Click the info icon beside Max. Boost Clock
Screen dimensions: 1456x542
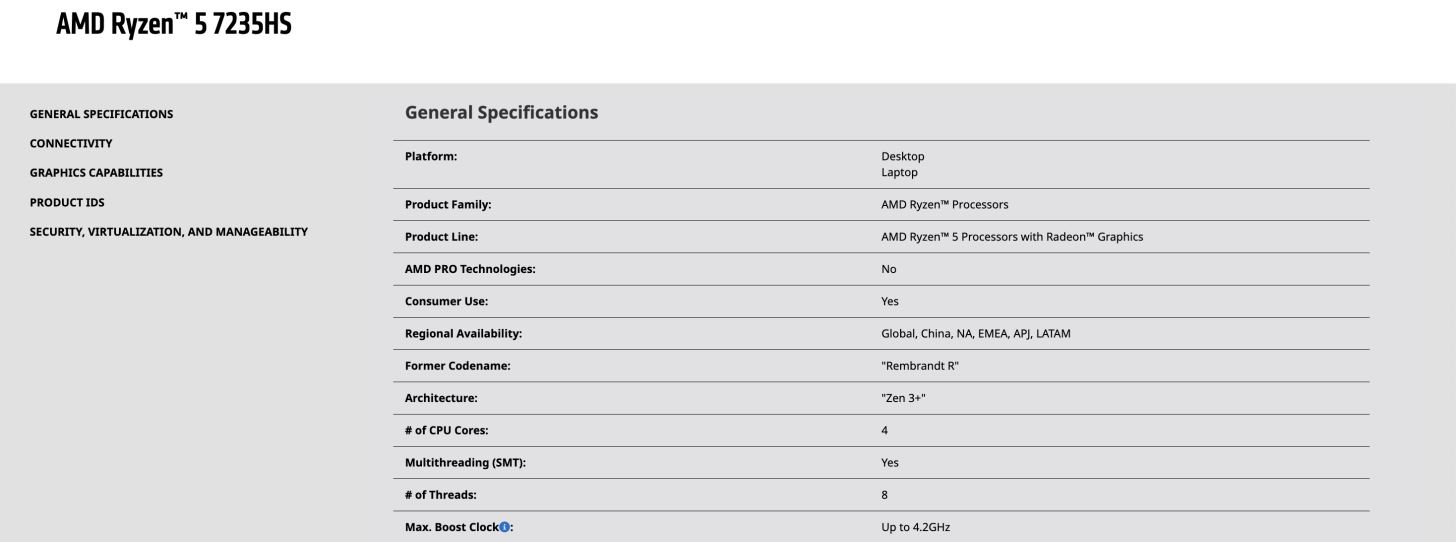click(505, 527)
